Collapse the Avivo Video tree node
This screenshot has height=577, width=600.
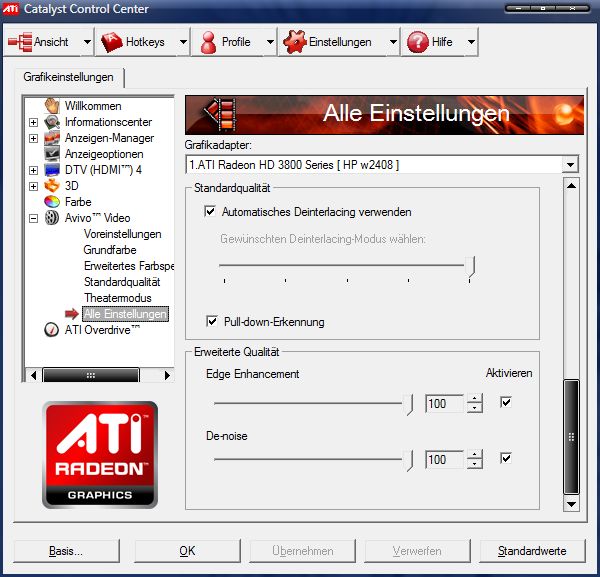33,218
